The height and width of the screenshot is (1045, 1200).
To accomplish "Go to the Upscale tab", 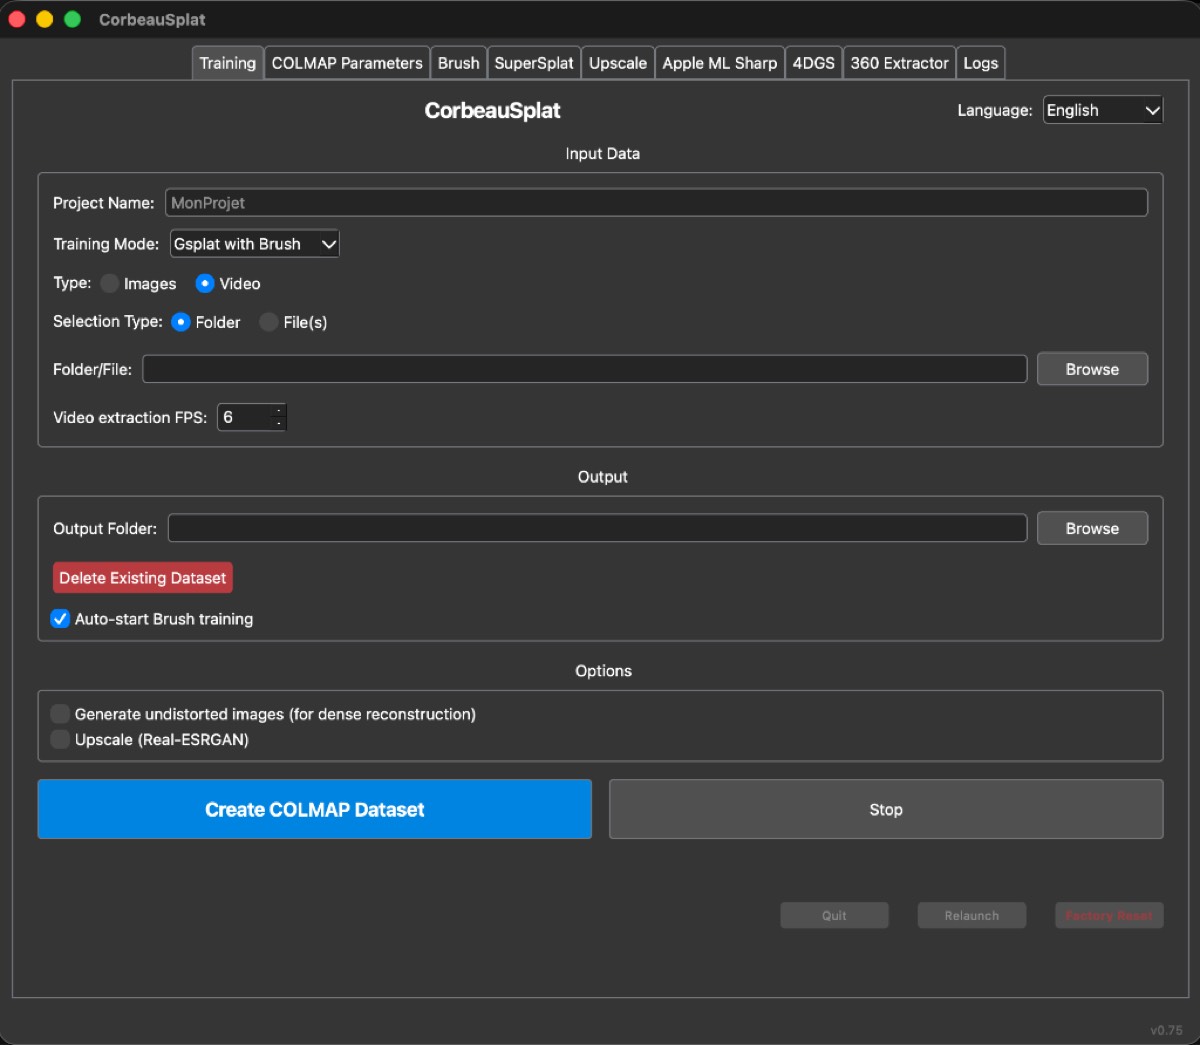I will (618, 63).
